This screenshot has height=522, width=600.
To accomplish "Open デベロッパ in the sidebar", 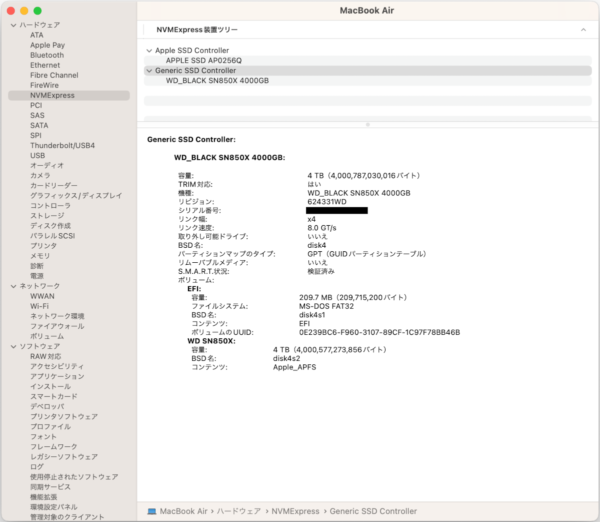I will click(47, 407).
